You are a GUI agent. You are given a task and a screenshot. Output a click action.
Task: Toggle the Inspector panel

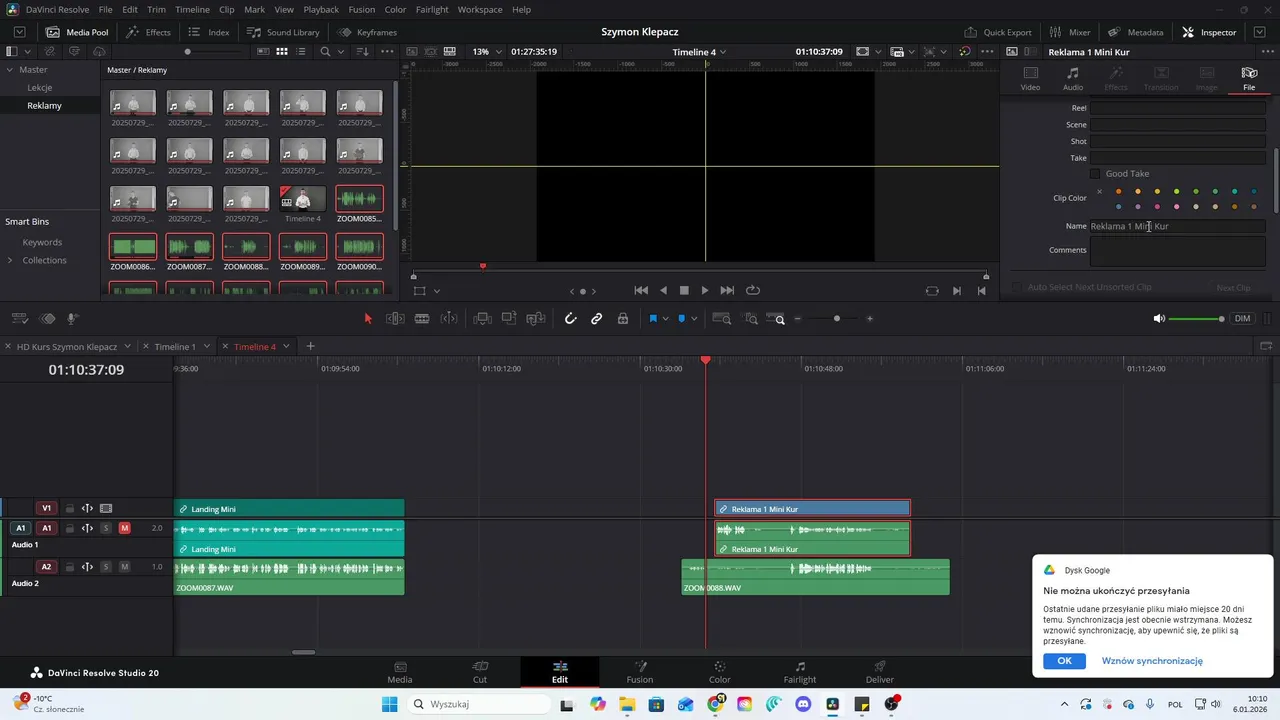pyautogui.click(x=1209, y=32)
